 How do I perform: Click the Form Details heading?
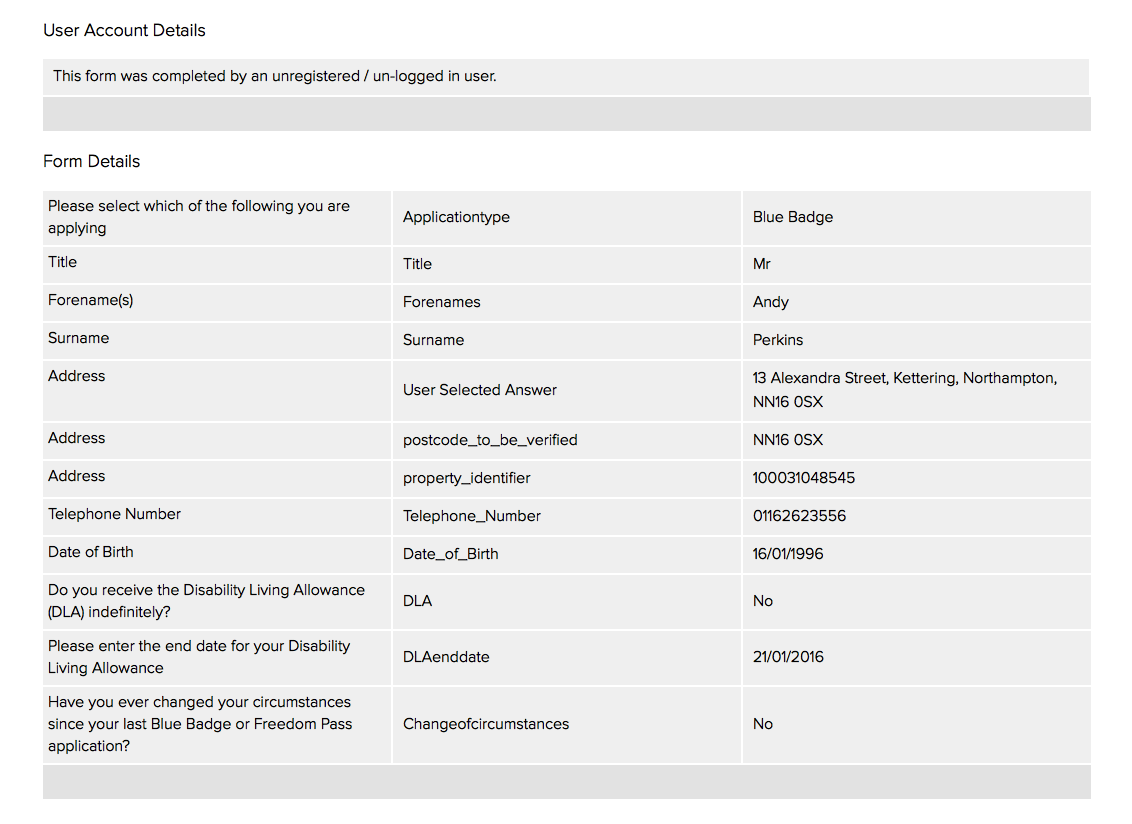(91, 162)
